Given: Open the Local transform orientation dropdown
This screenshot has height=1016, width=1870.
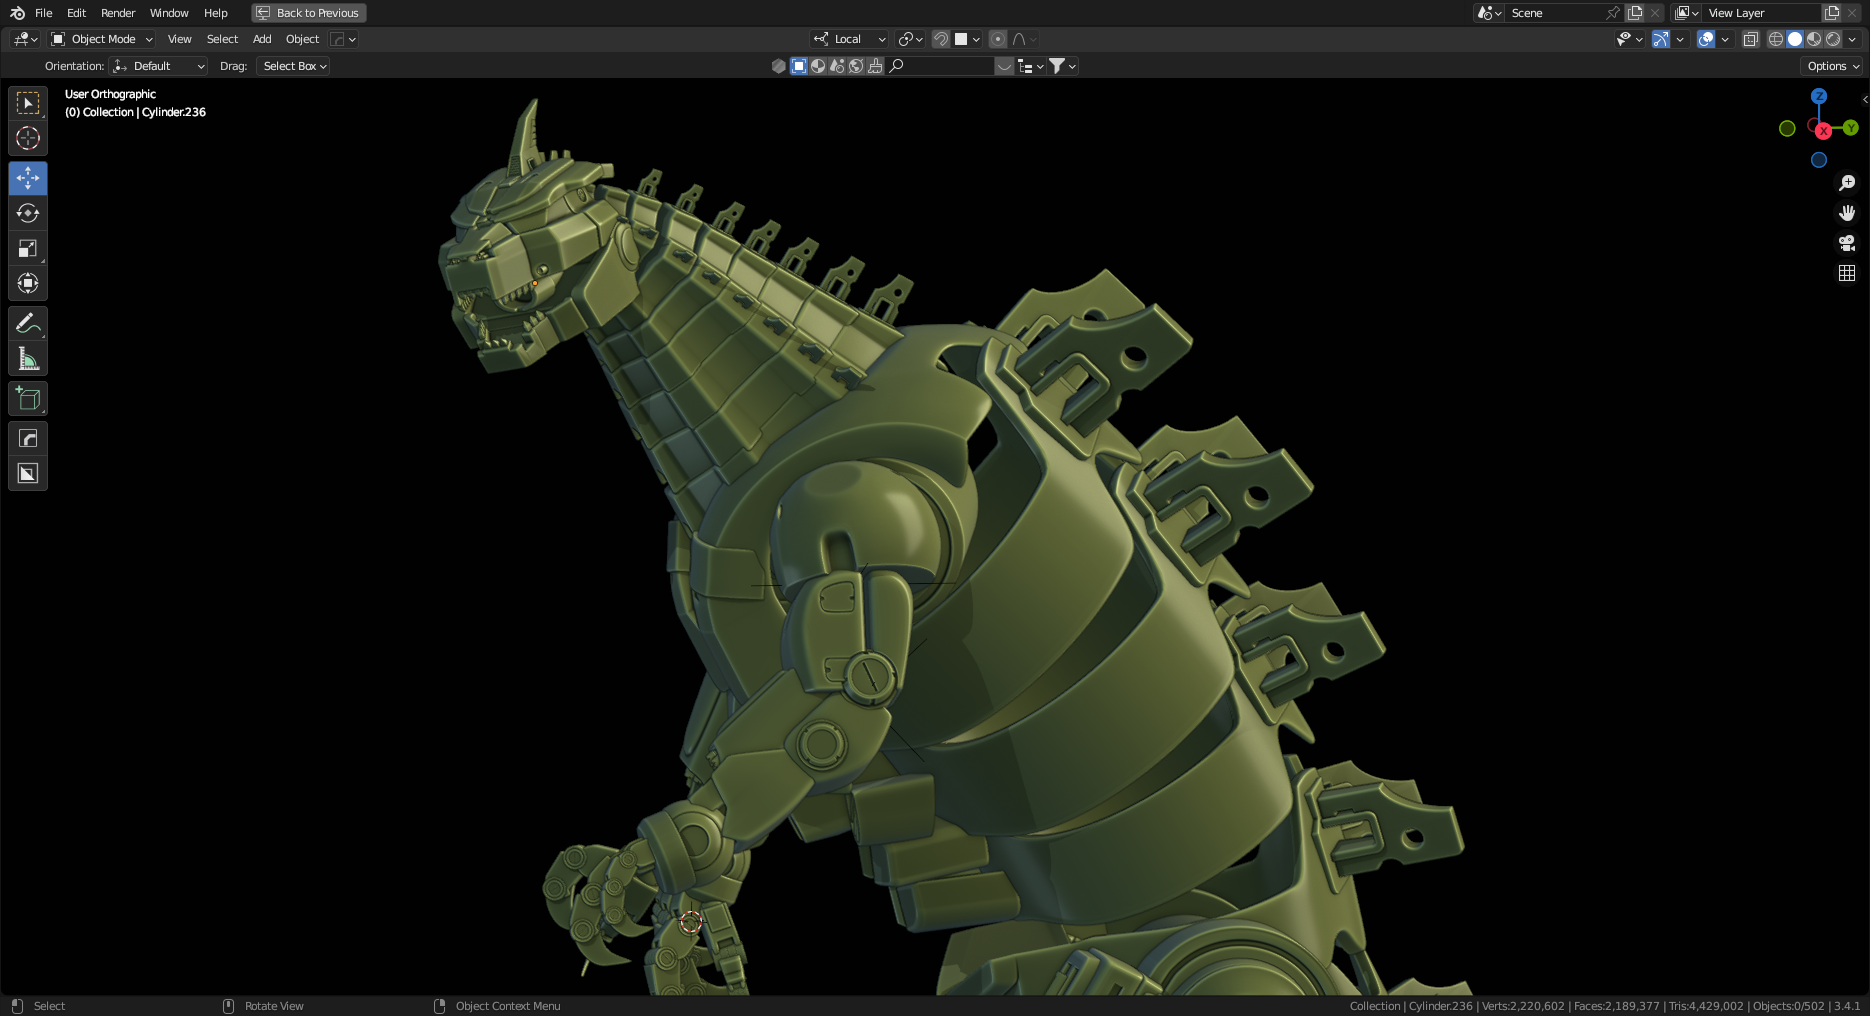Looking at the screenshot, I should pos(850,39).
